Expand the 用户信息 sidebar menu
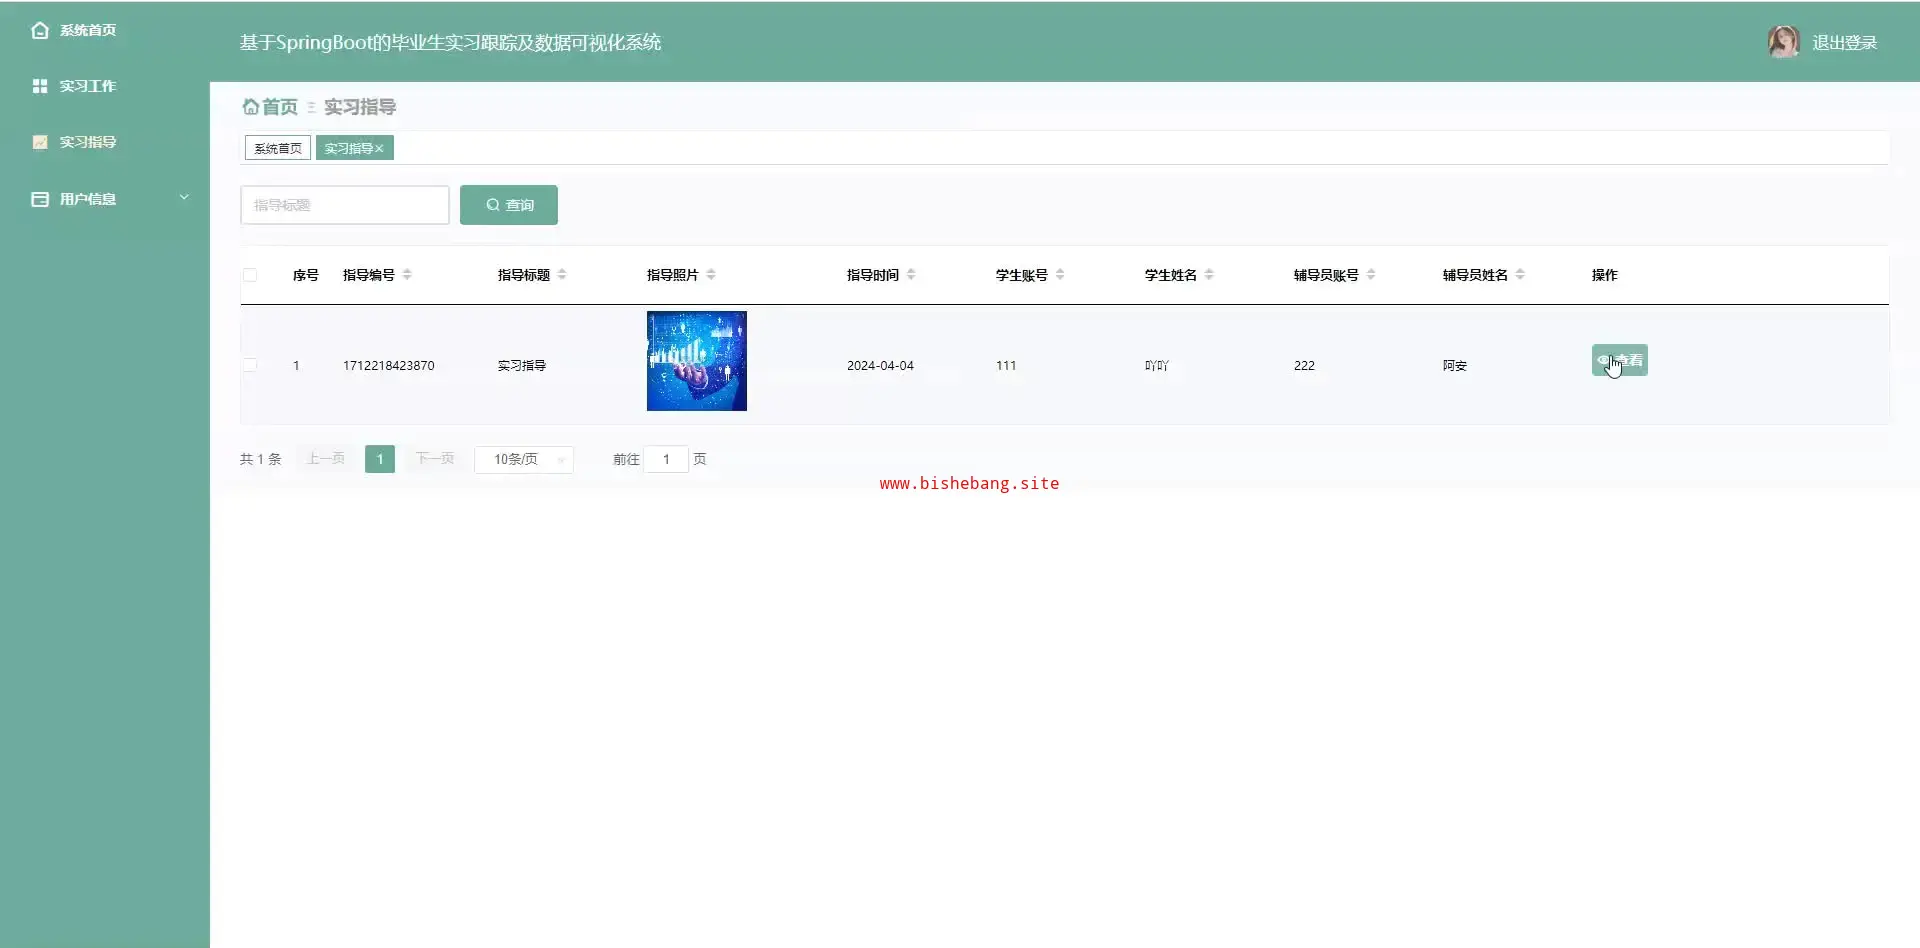Image resolution: width=1920 pixels, height=948 pixels. (105, 199)
